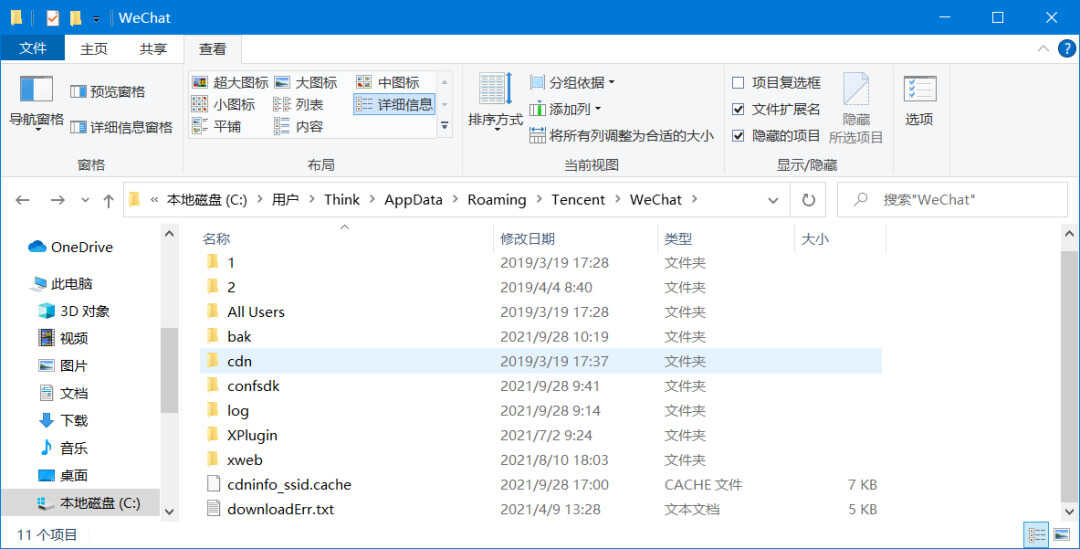1080x549 pixels.
Task: Expand the layout gallery more arrow
Action: click(x=444, y=127)
